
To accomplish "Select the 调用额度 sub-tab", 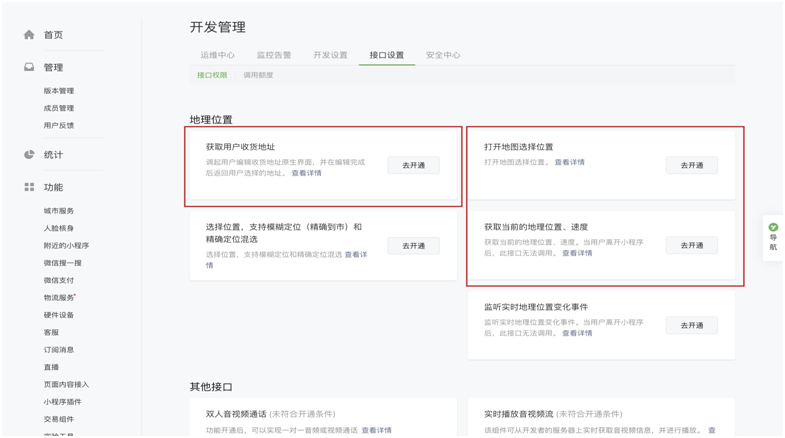I will (258, 75).
